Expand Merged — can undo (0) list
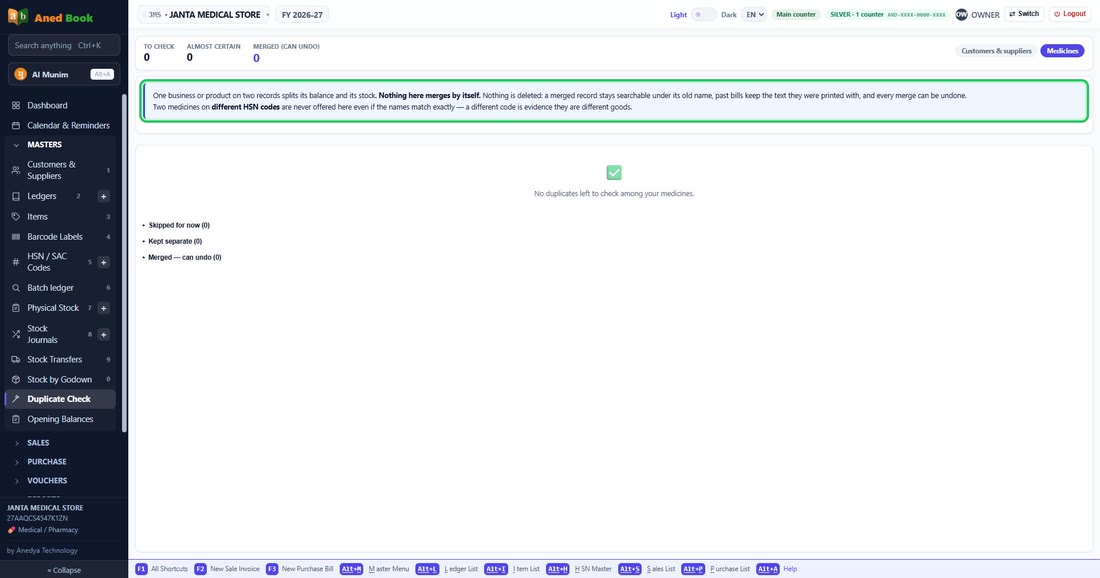This screenshot has width=1100, height=578. point(182,257)
